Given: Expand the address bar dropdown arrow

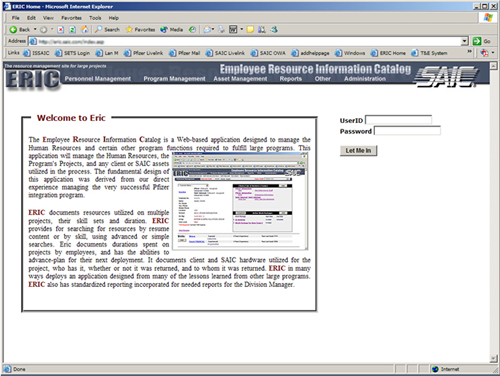Looking at the screenshot, I should tap(465, 41).
